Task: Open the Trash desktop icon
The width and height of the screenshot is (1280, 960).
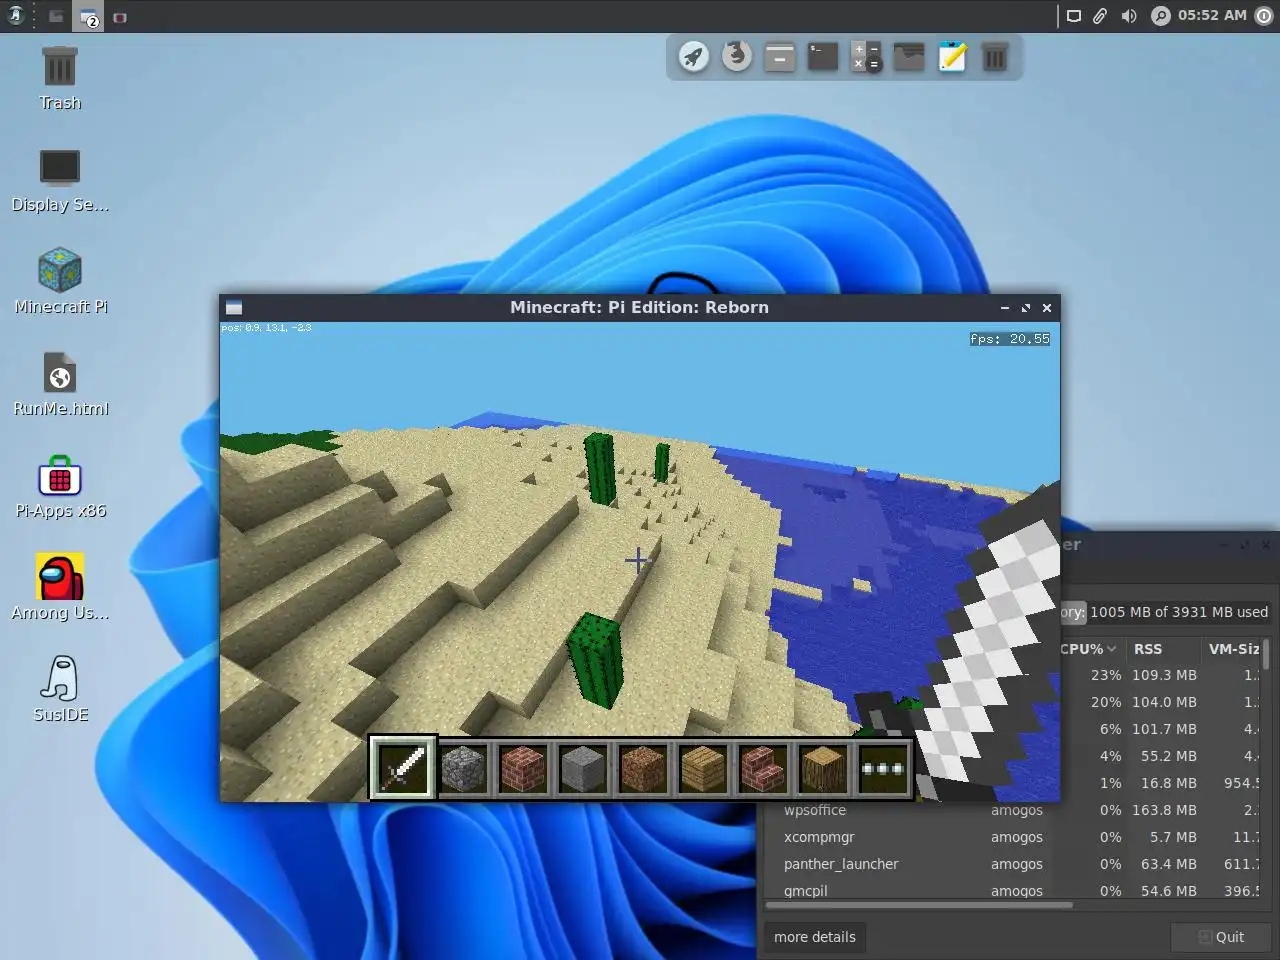Action: [60, 78]
